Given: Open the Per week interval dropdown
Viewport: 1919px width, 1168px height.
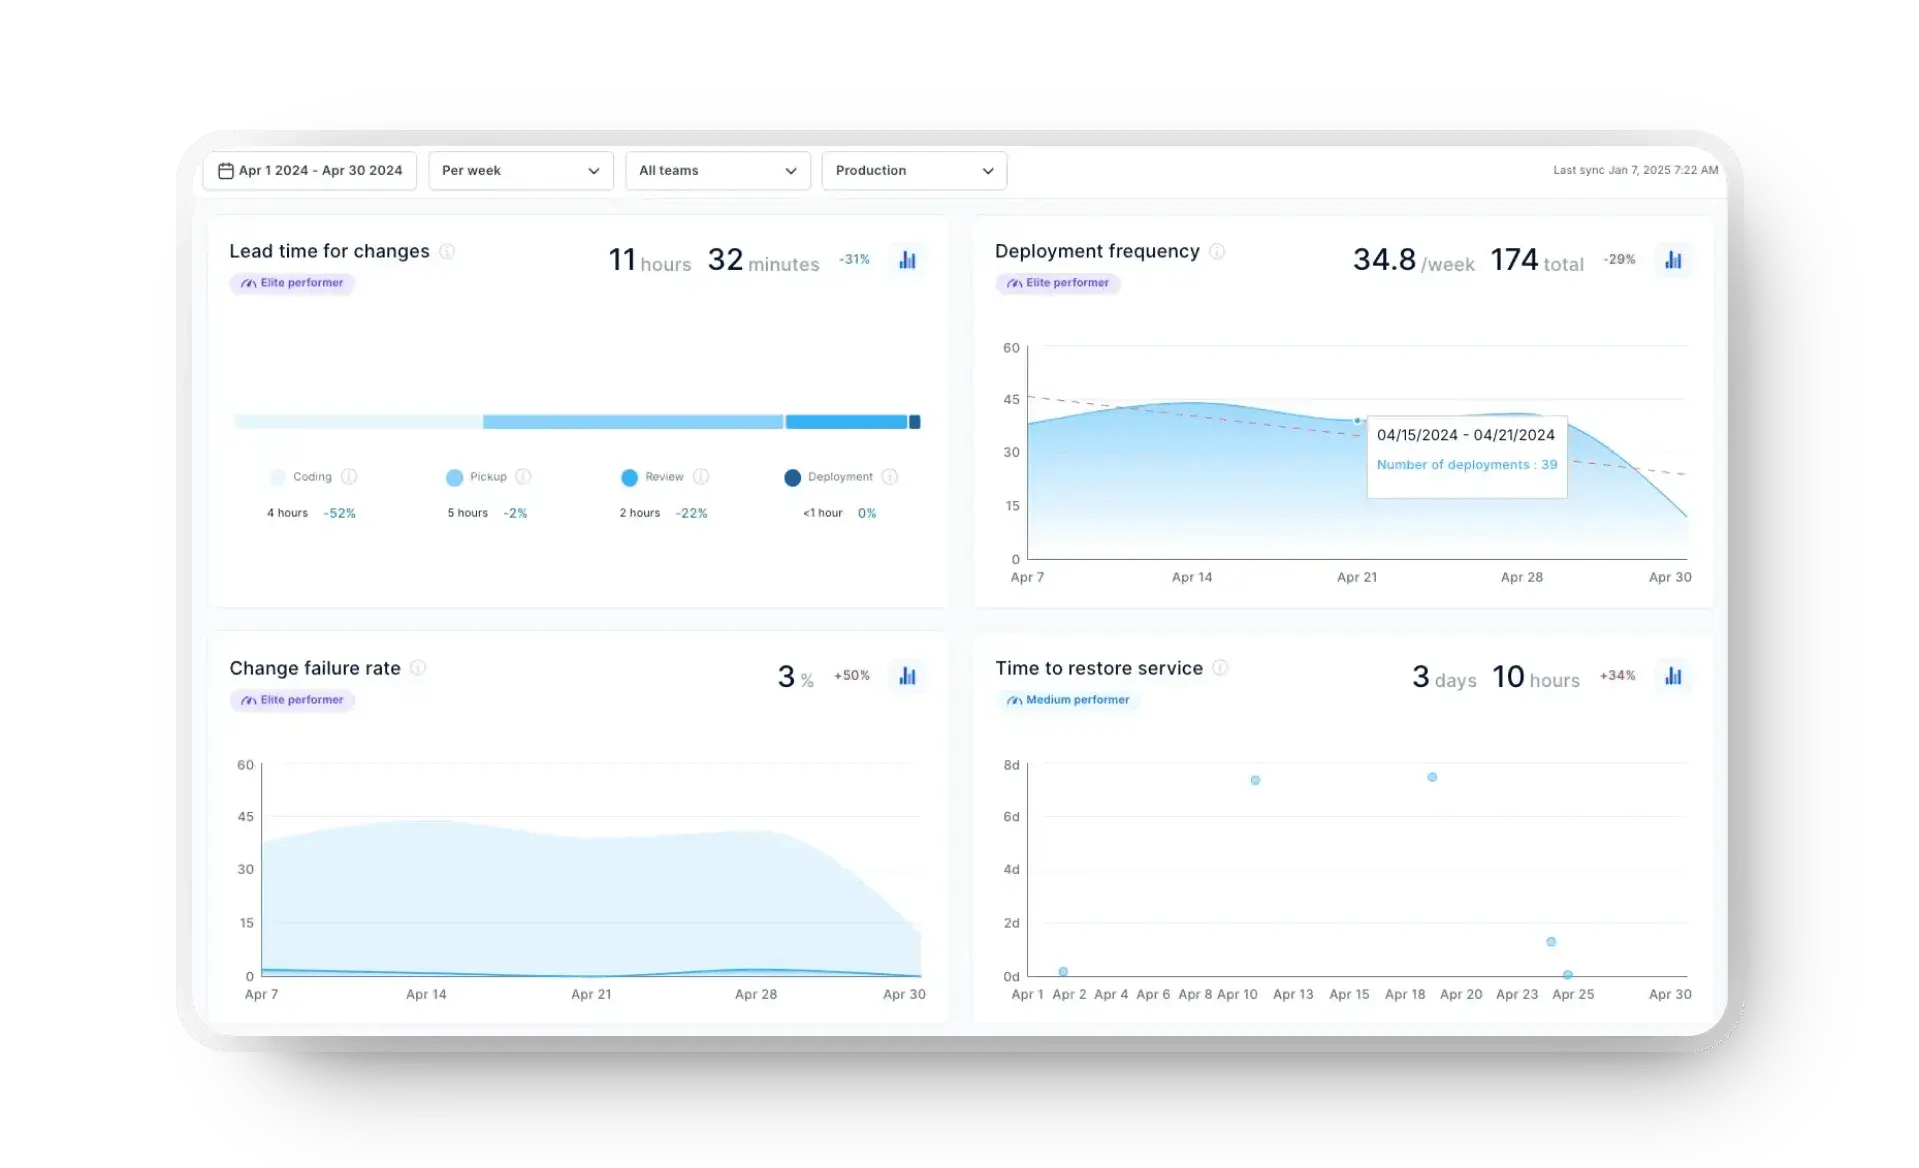Looking at the screenshot, I should tap(520, 170).
